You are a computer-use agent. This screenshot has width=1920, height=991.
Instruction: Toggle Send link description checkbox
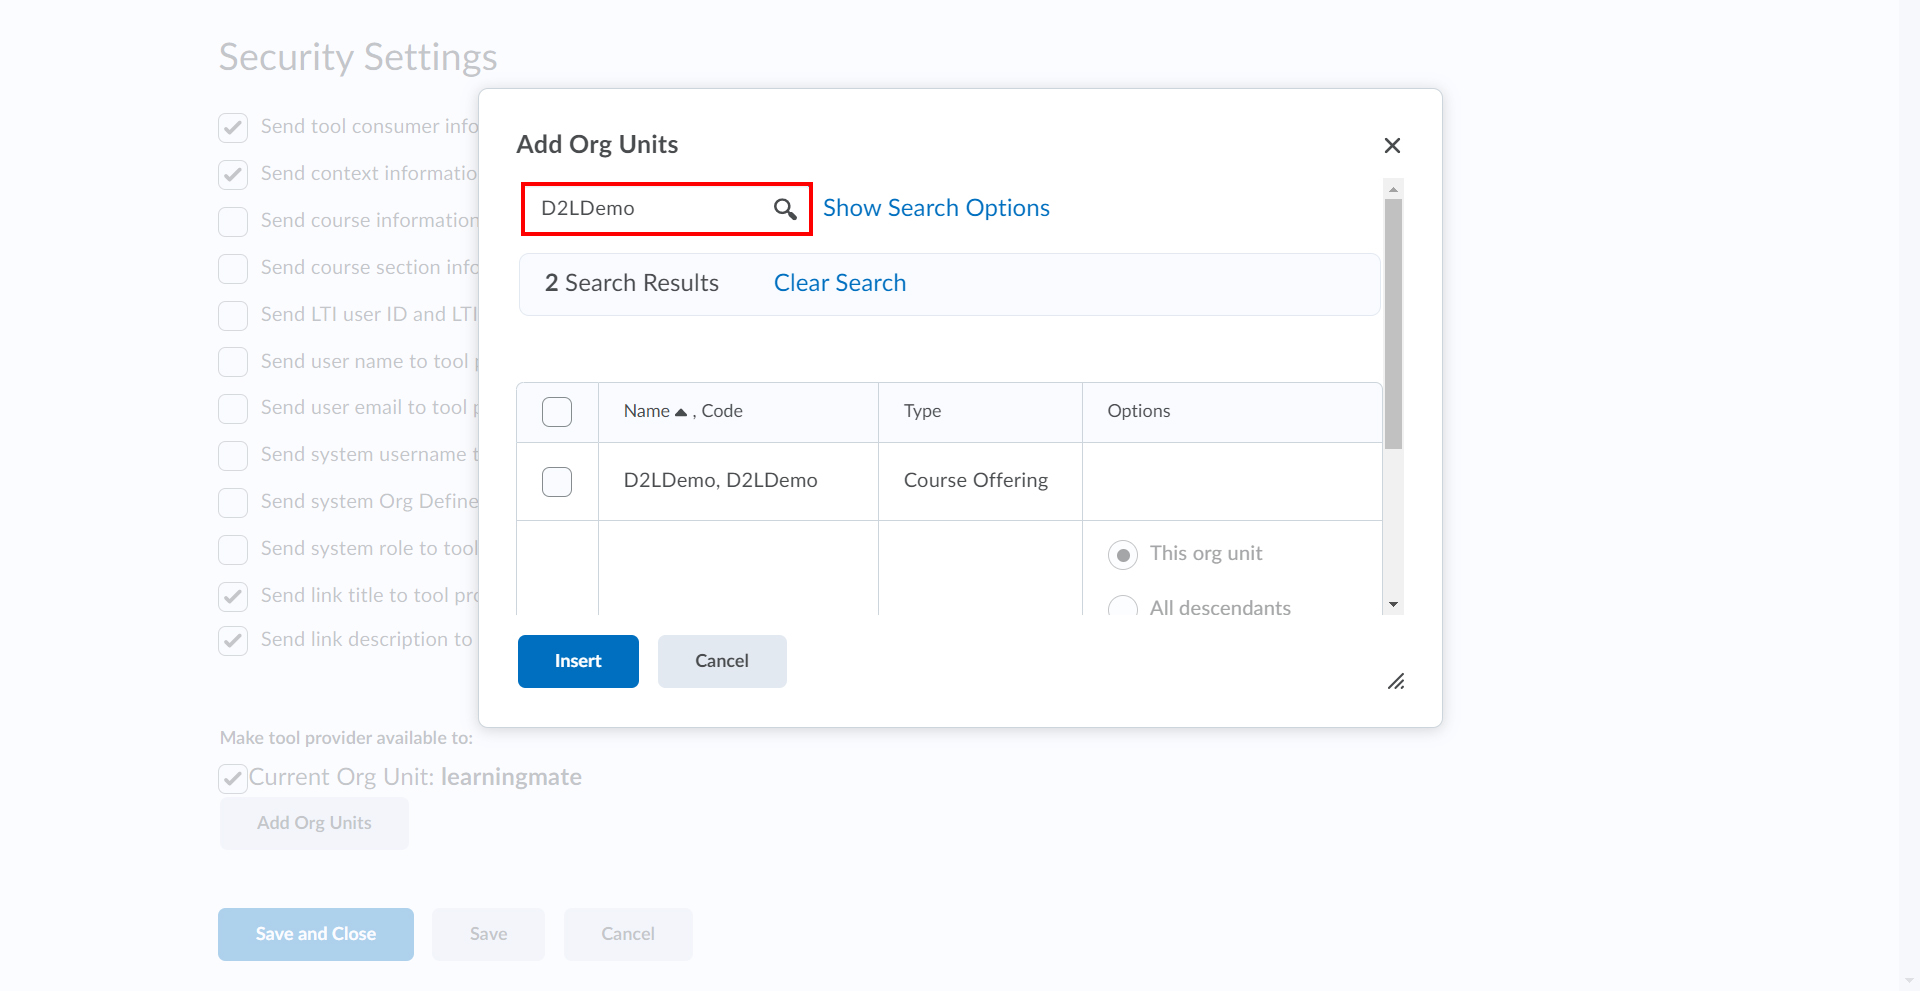233,641
